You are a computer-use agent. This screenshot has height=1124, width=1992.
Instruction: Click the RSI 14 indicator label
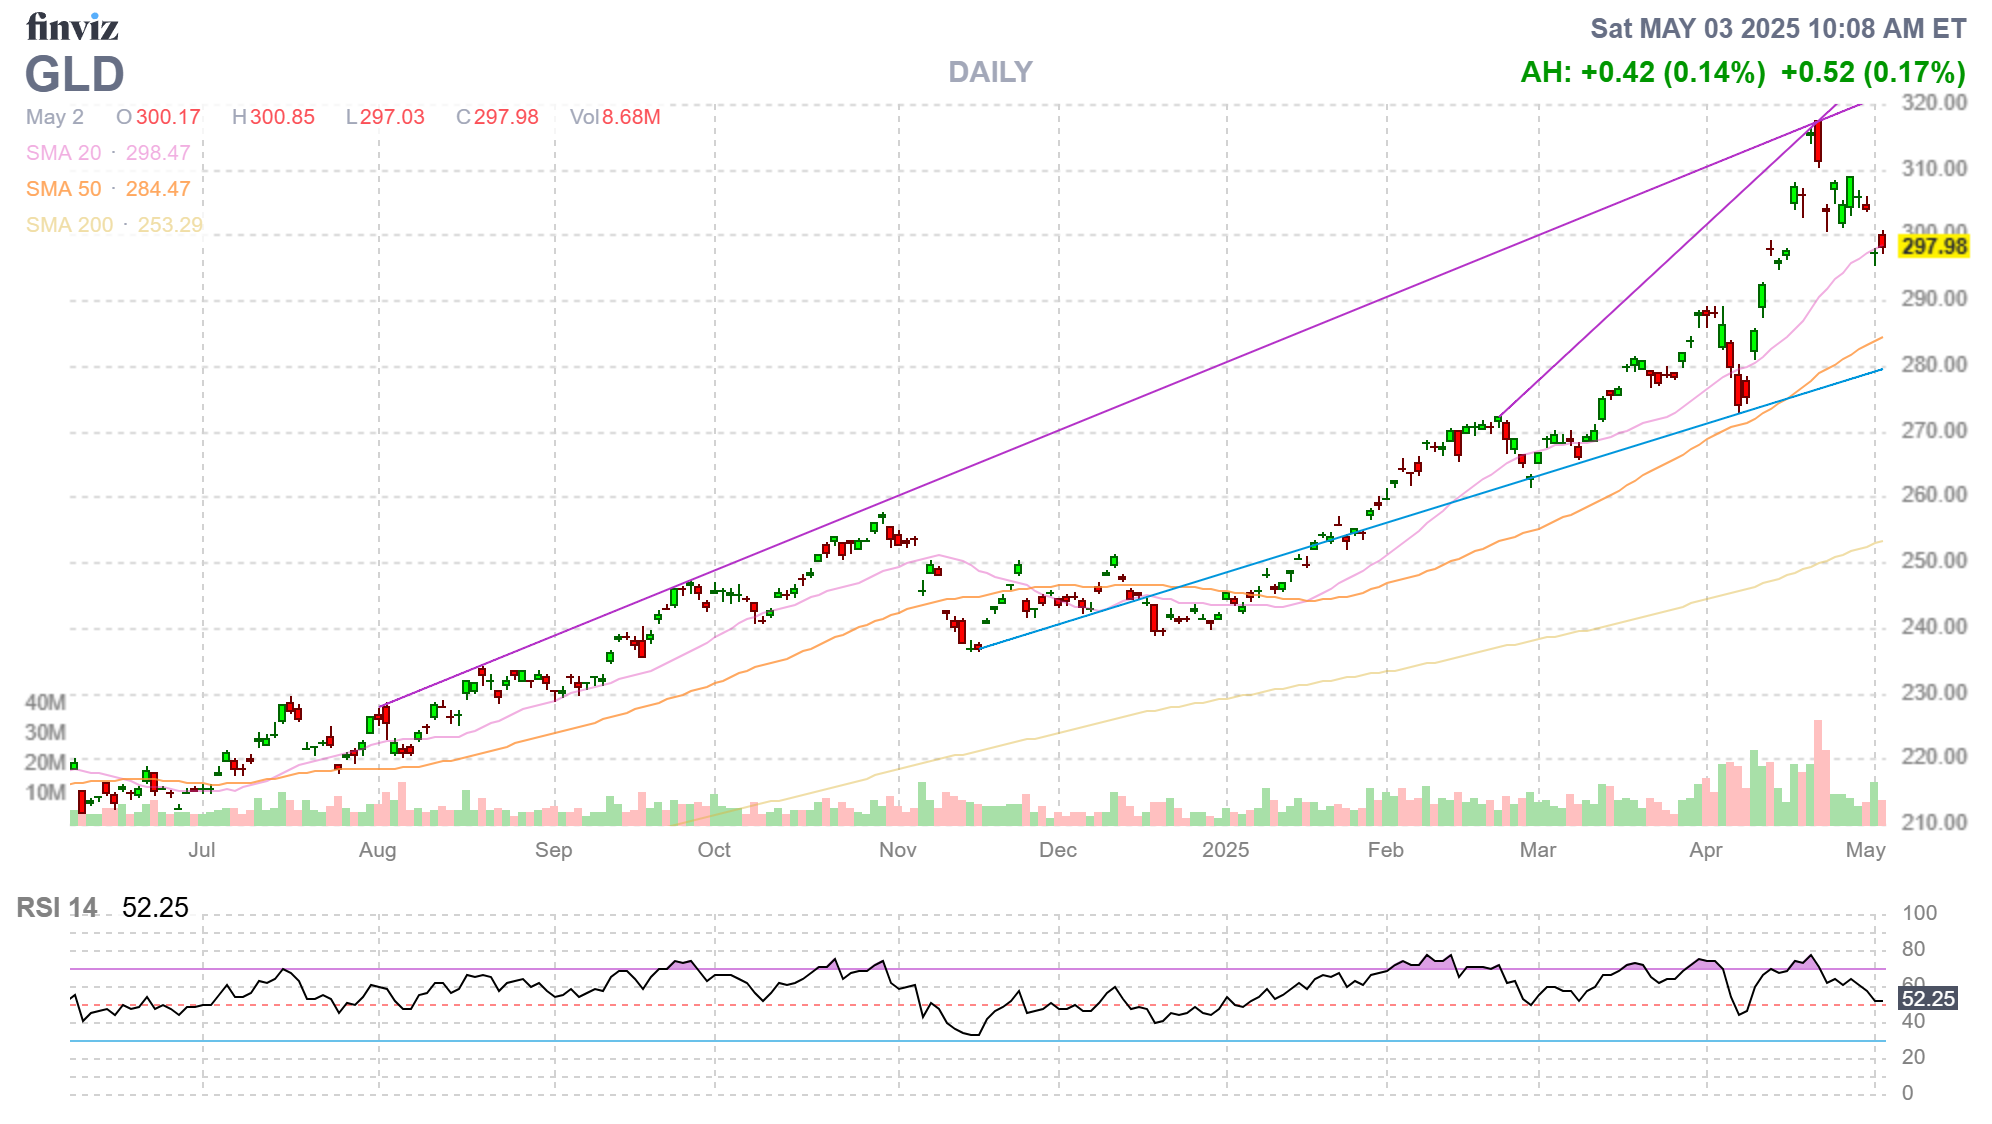coord(57,907)
